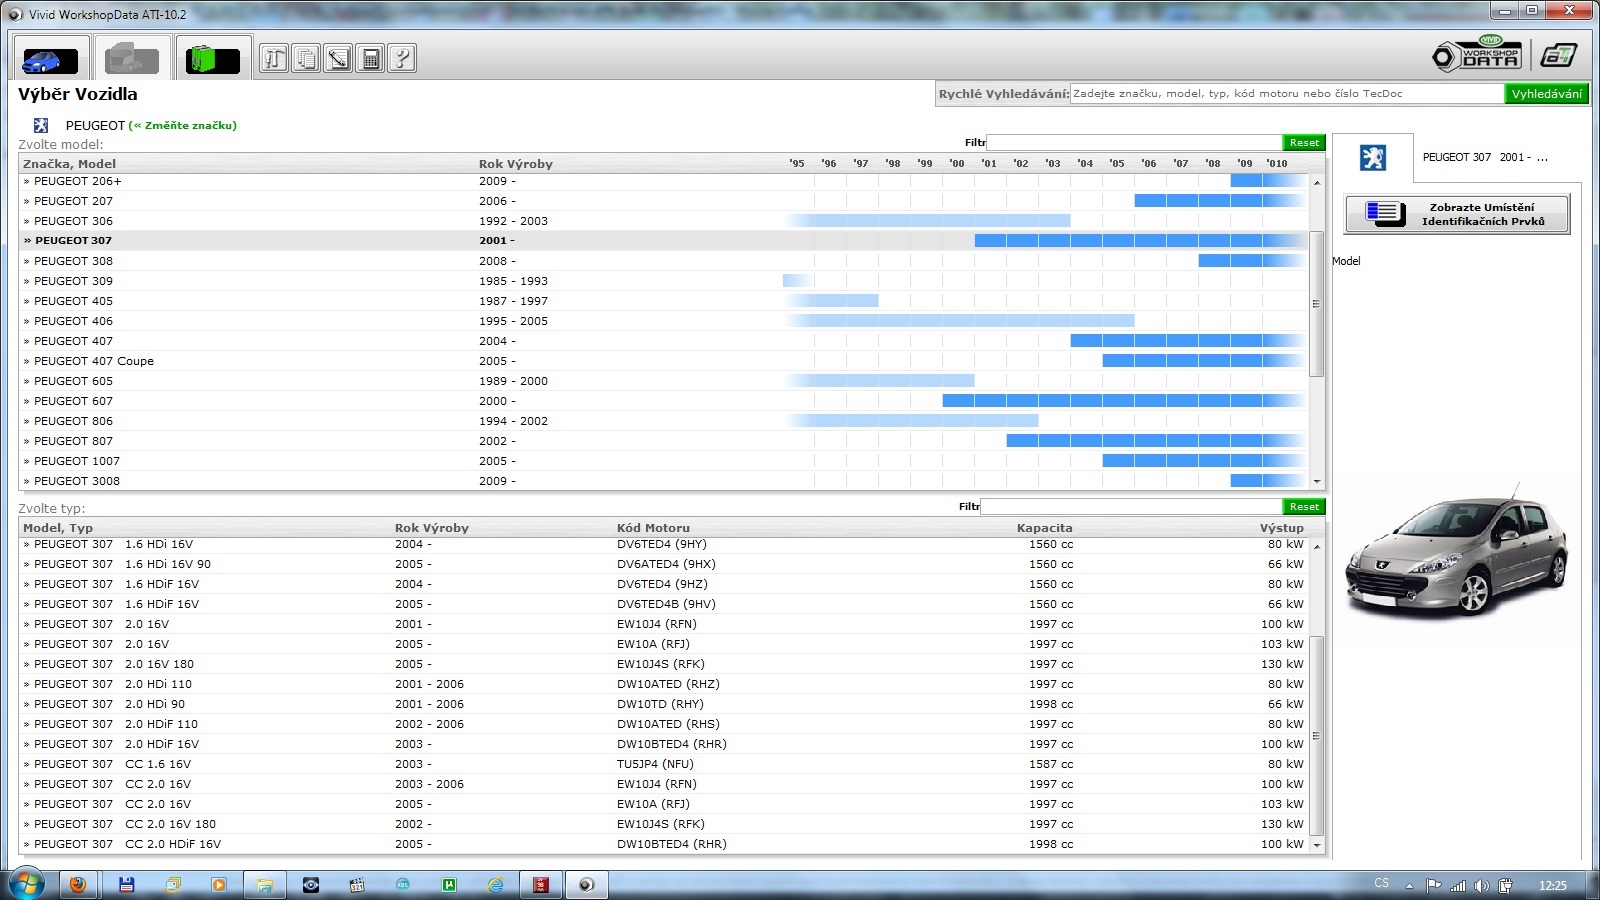Select type 307 2.0 HDi 90
This screenshot has width=1600, height=900.
(x=665, y=704)
